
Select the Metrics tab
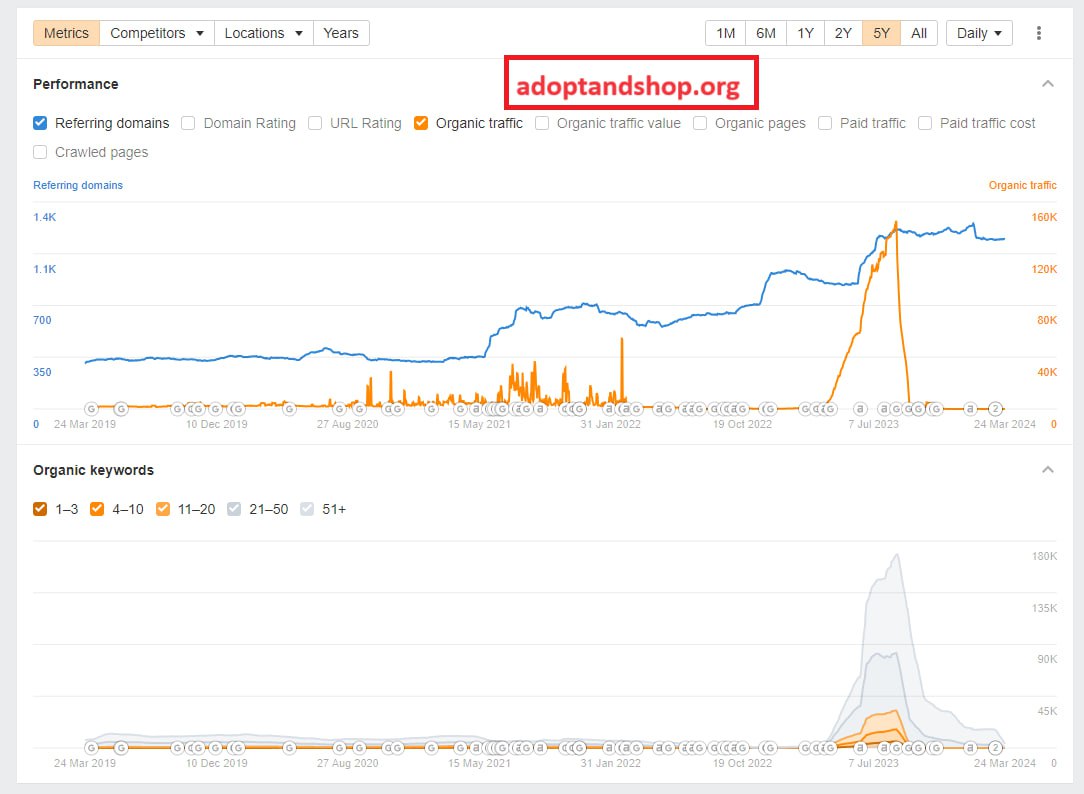point(66,33)
